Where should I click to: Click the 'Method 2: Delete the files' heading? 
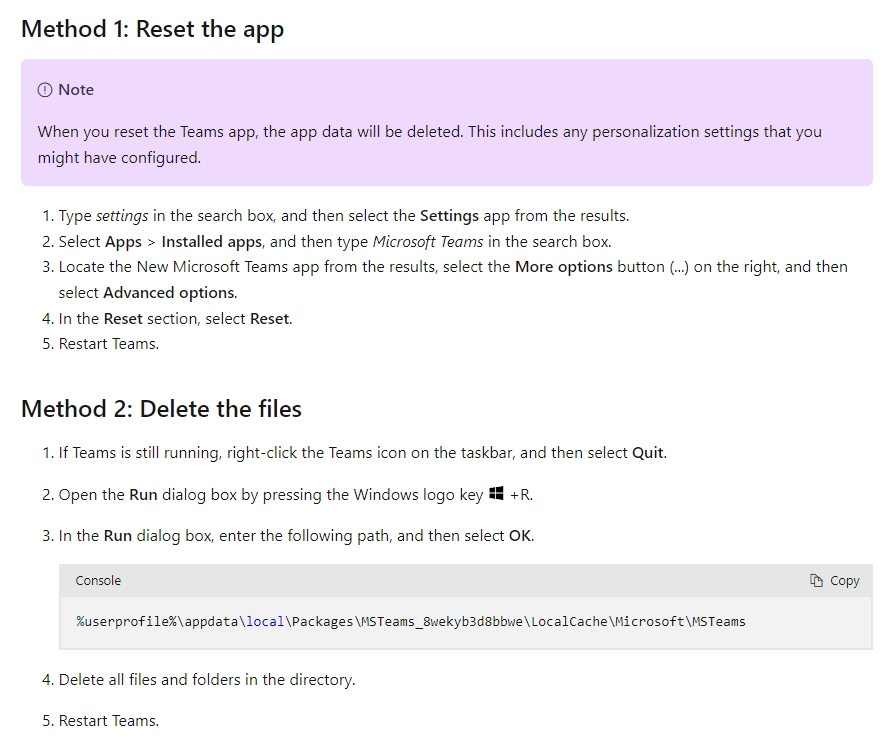tap(161, 409)
